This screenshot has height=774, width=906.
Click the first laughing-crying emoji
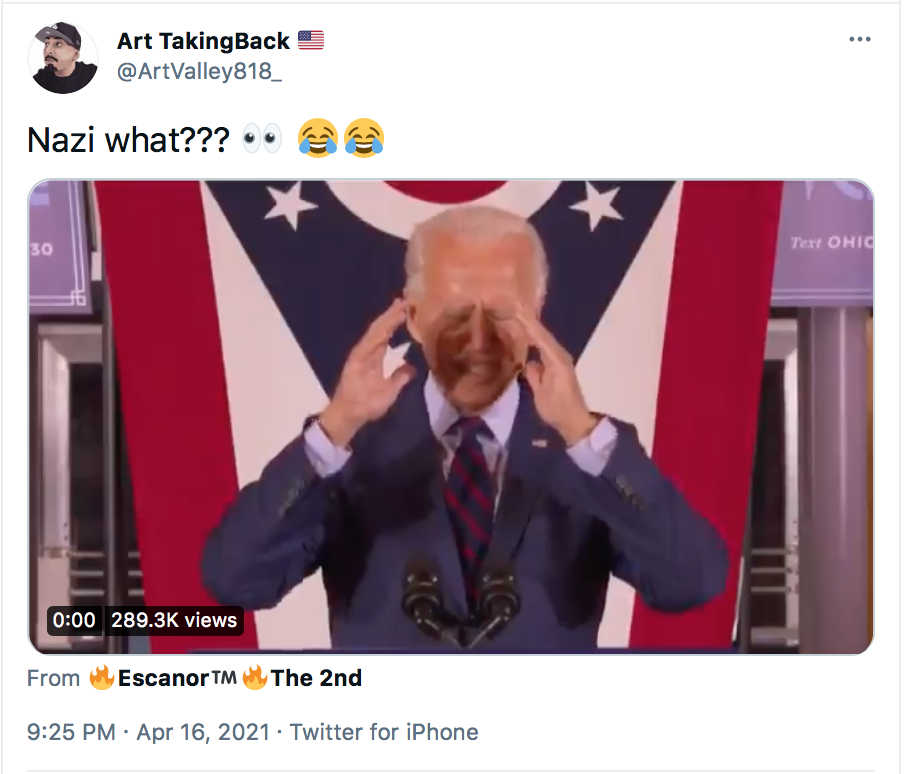[317, 138]
